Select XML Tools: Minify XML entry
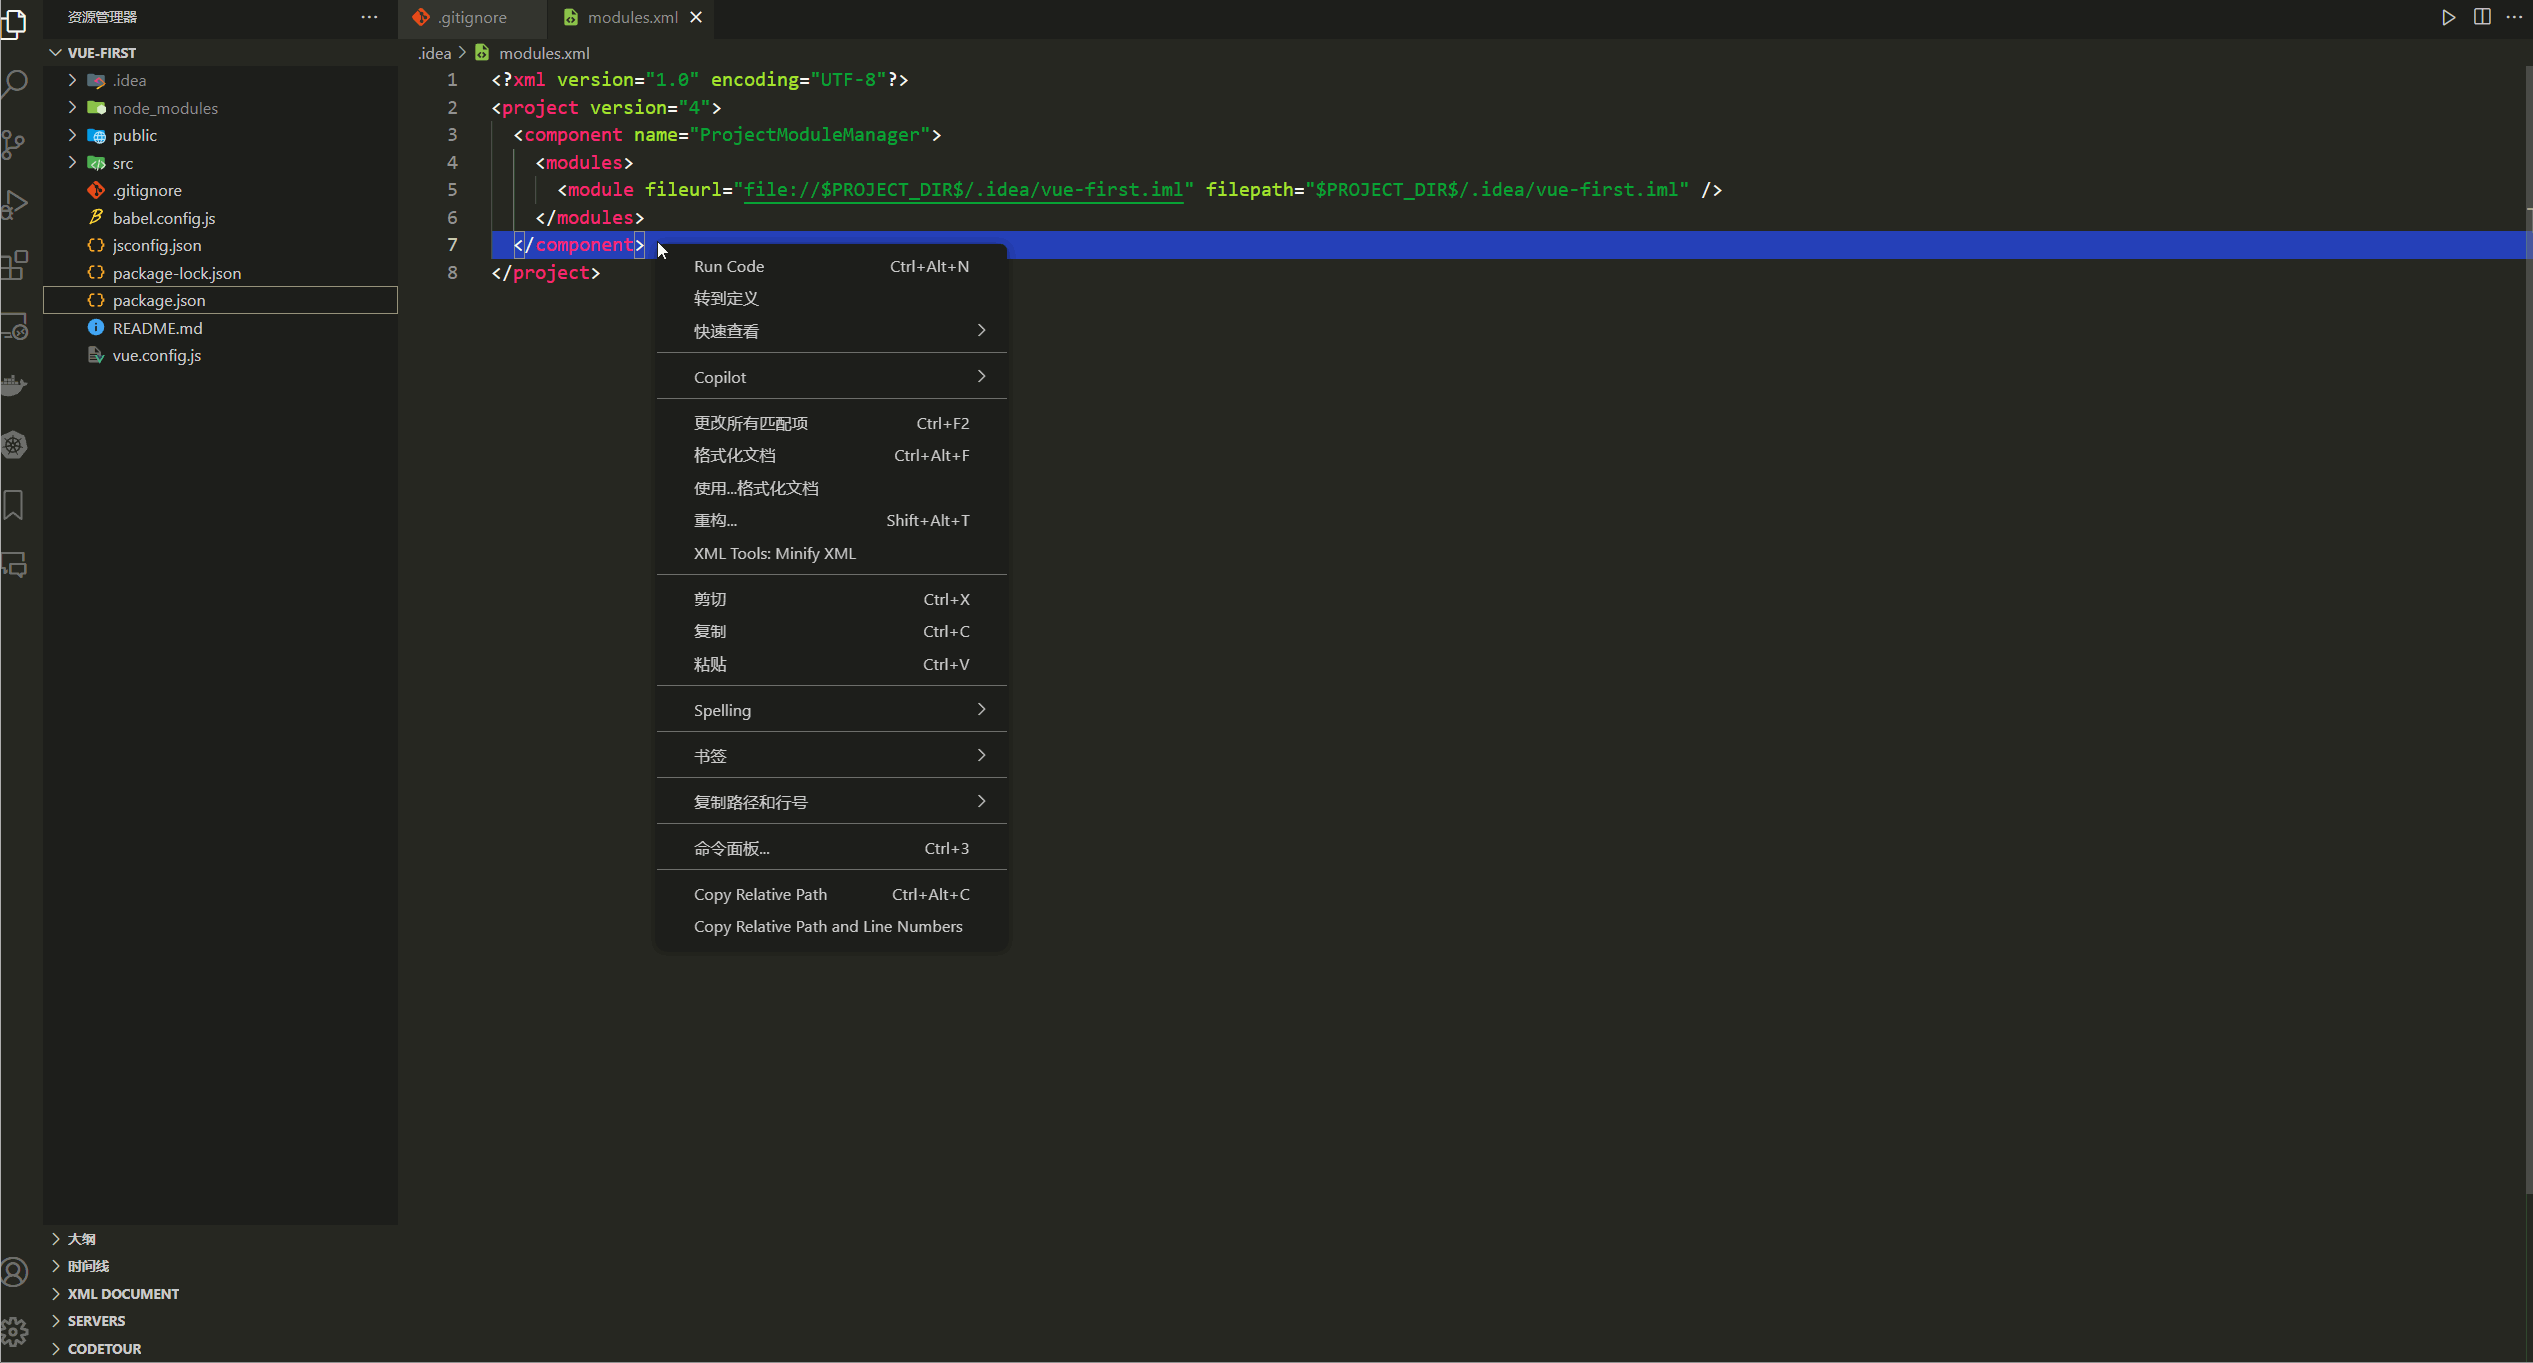Screen dimensions: 2533x1363 pyautogui.click(x=774, y=553)
